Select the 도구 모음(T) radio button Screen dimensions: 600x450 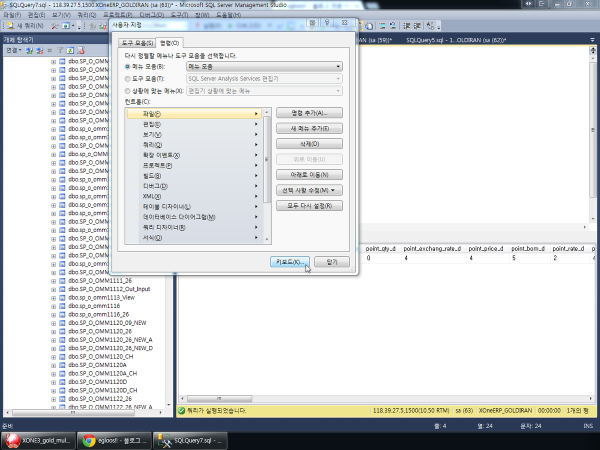[127, 79]
